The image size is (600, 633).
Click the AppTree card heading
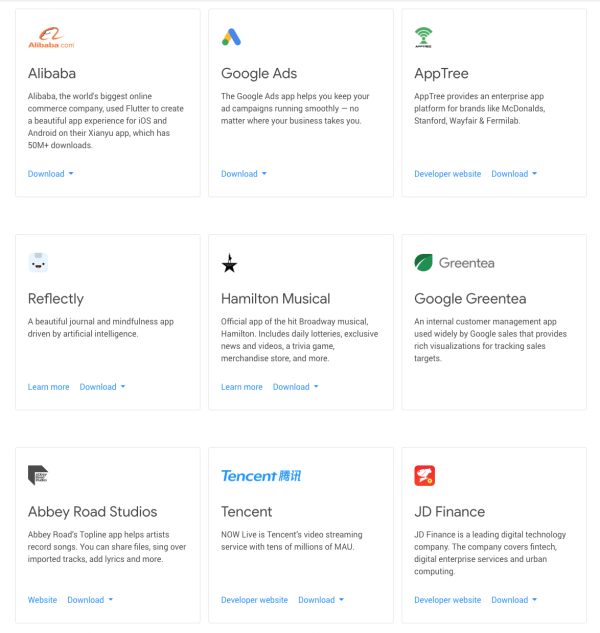pyautogui.click(x=441, y=73)
